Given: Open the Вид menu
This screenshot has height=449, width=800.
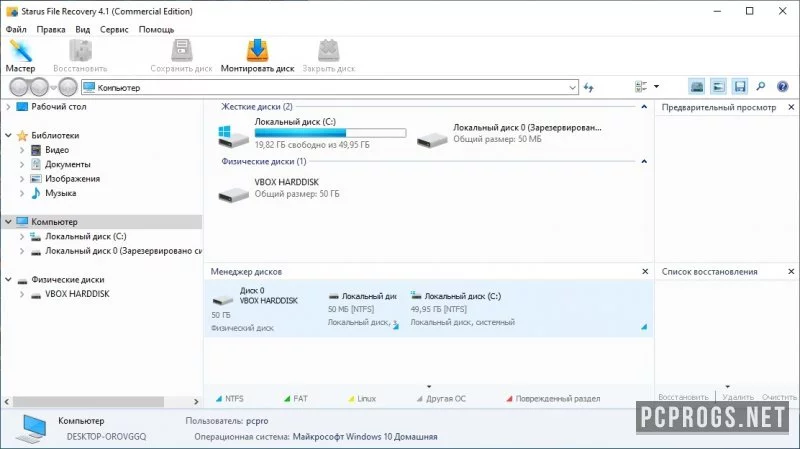Looking at the screenshot, I should pyautogui.click(x=83, y=30).
